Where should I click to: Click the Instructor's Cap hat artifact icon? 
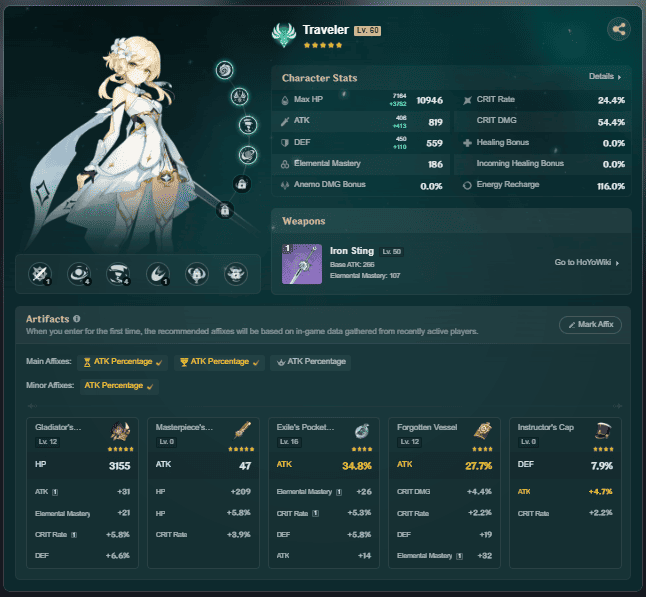tap(603, 431)
